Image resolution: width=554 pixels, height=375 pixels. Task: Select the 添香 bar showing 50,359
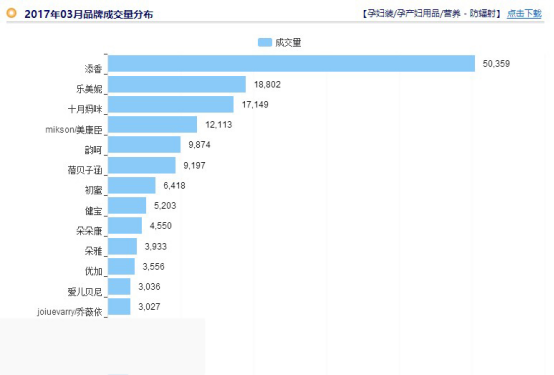[x=291, y=64]
